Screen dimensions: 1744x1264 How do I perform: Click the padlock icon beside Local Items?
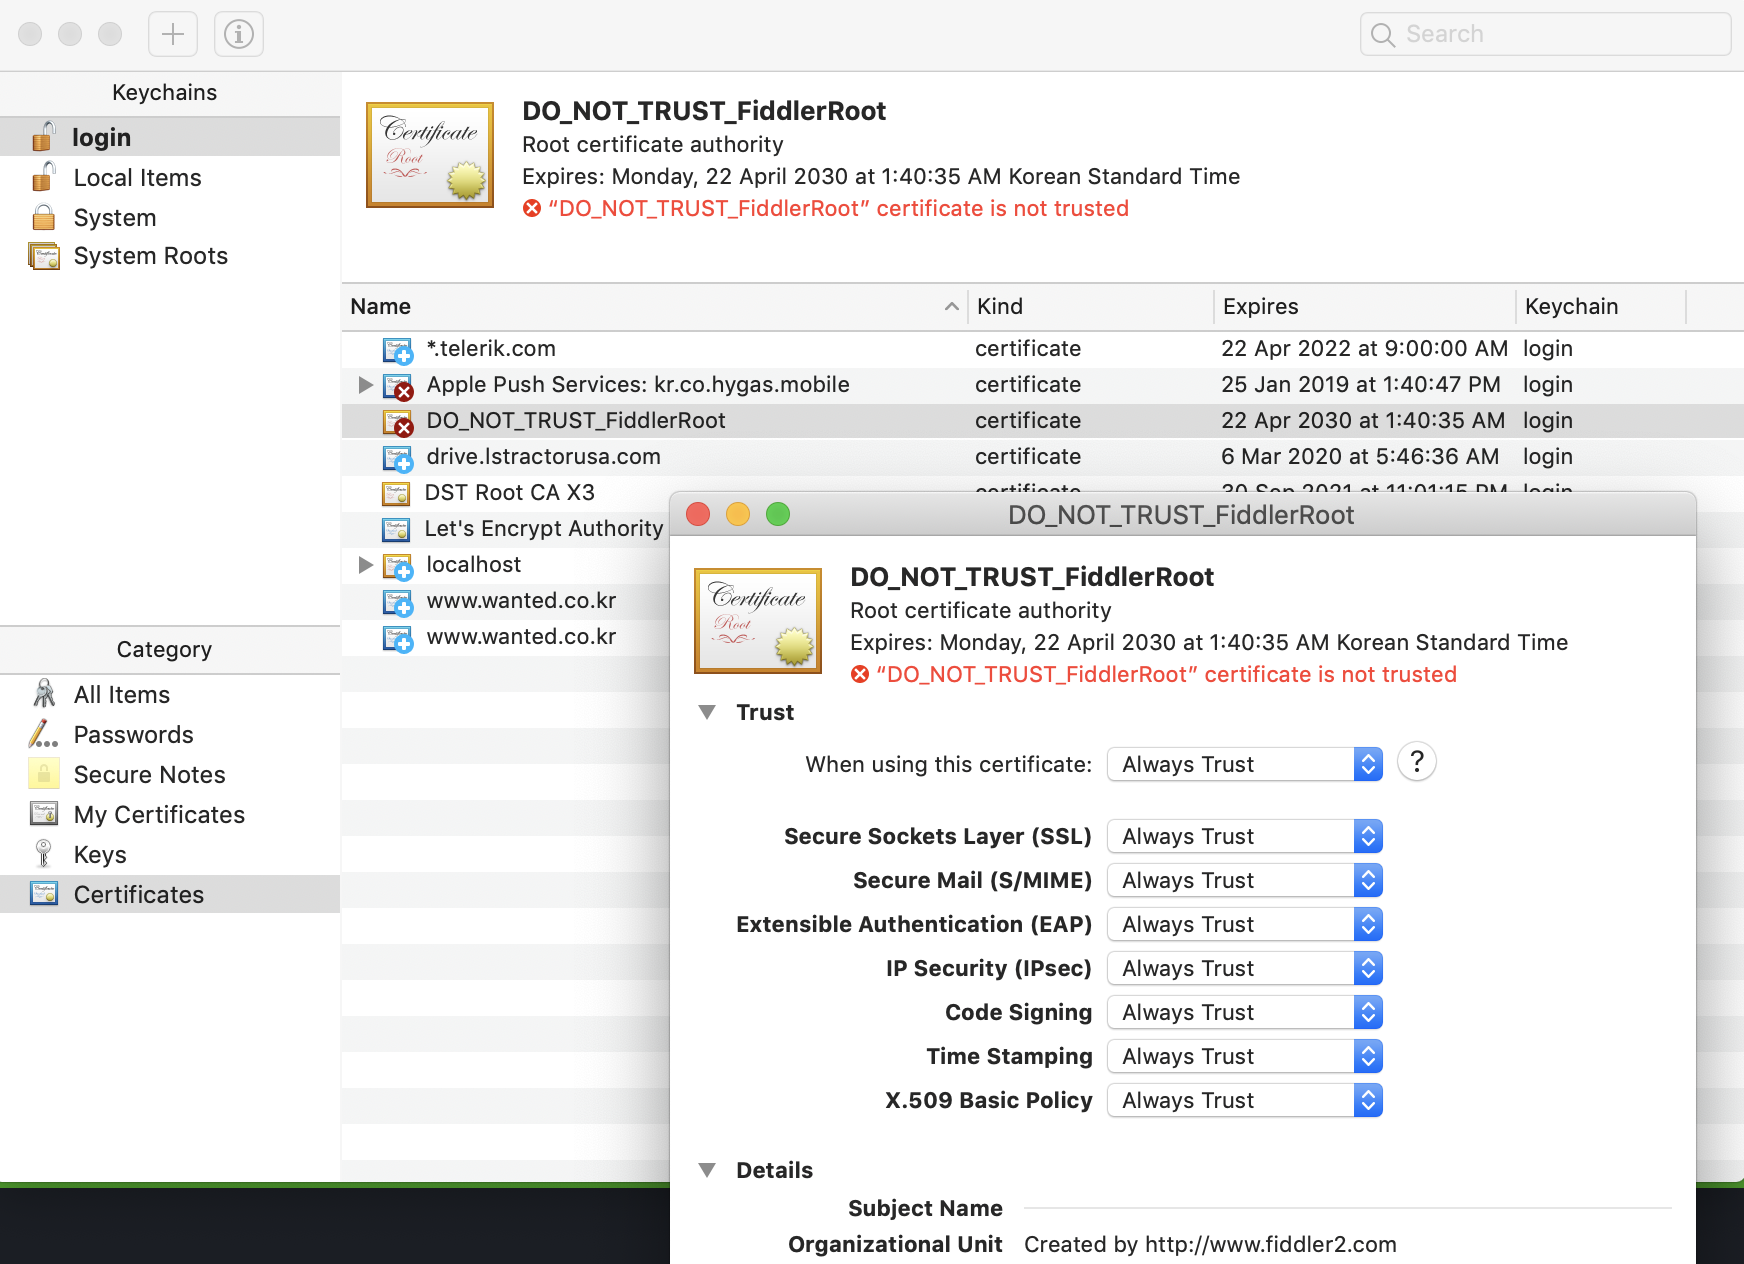click(43, 177)
